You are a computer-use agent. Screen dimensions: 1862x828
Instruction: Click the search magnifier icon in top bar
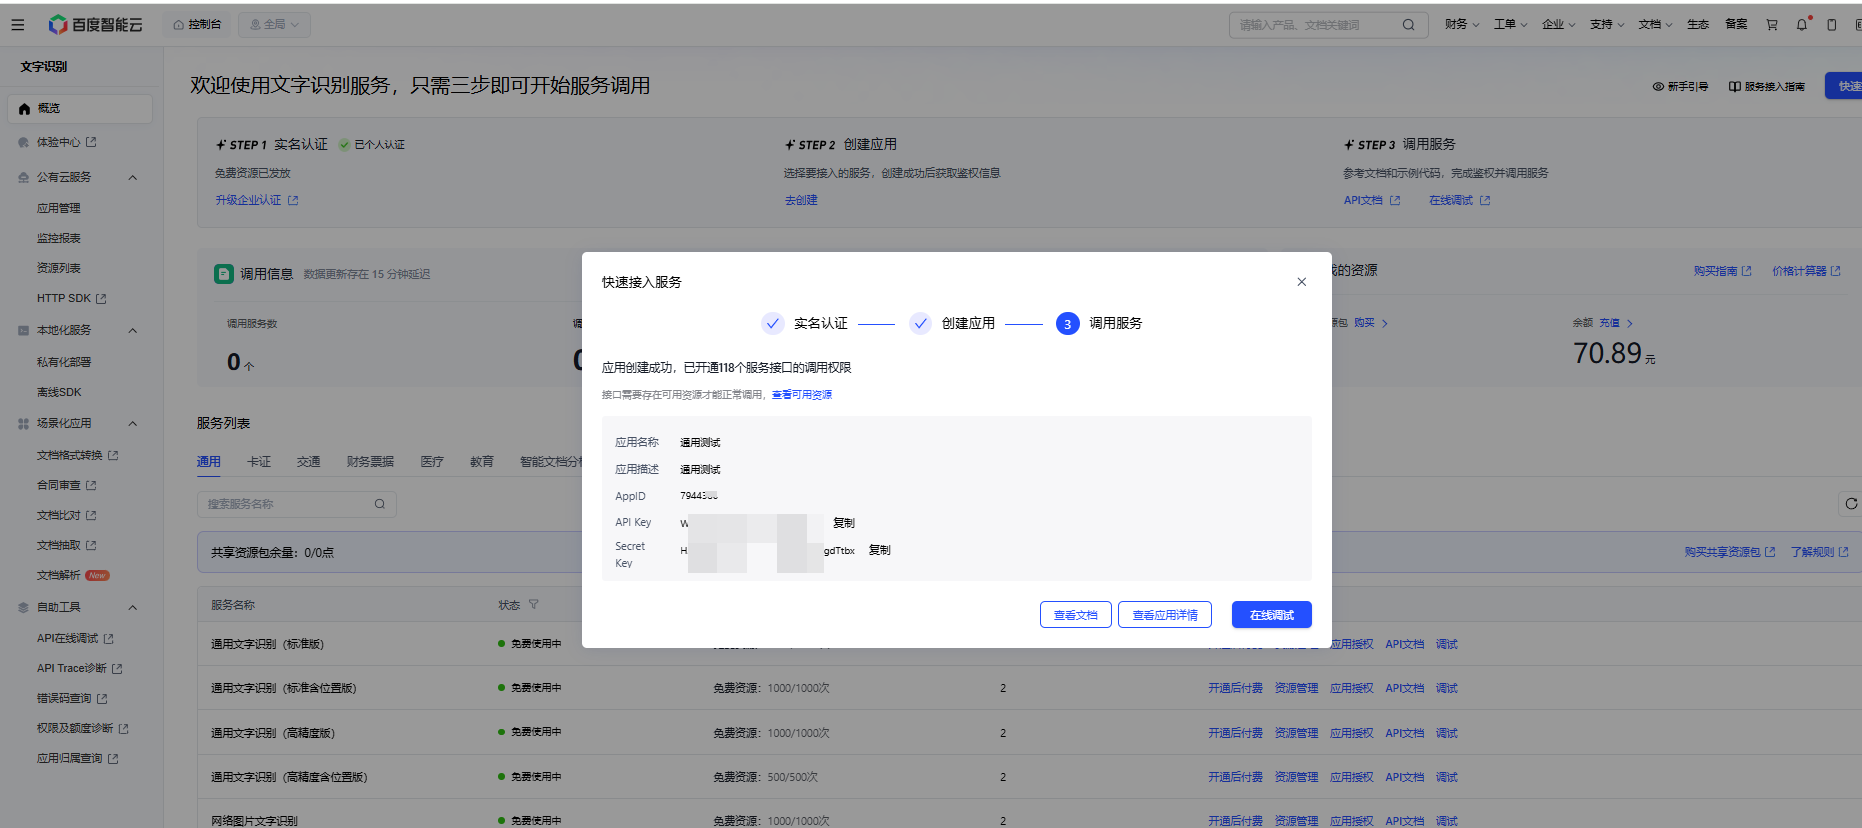coord(1408,25)
